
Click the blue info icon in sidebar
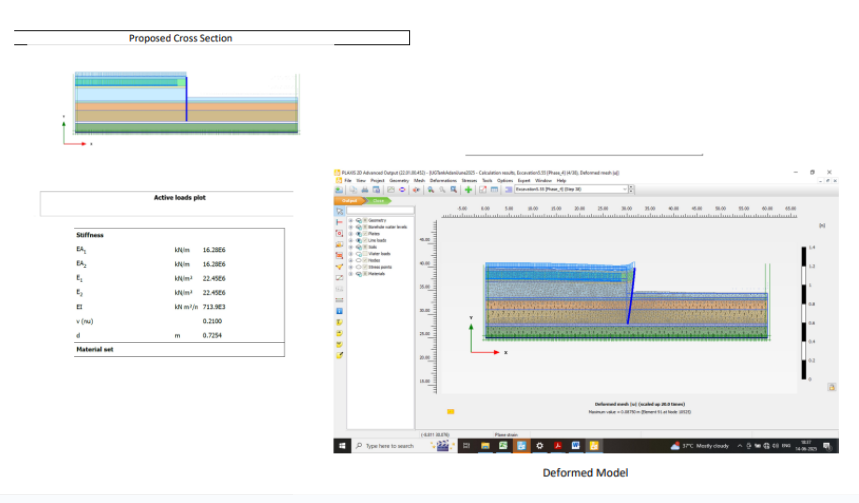coord(340,311)
